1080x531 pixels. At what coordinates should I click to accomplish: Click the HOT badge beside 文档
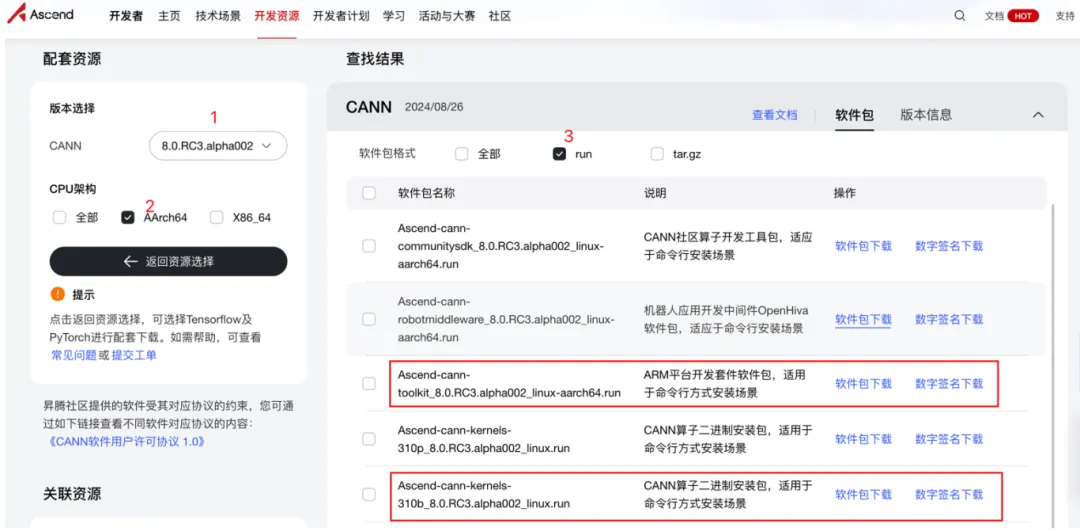(x=1023, y=16)
